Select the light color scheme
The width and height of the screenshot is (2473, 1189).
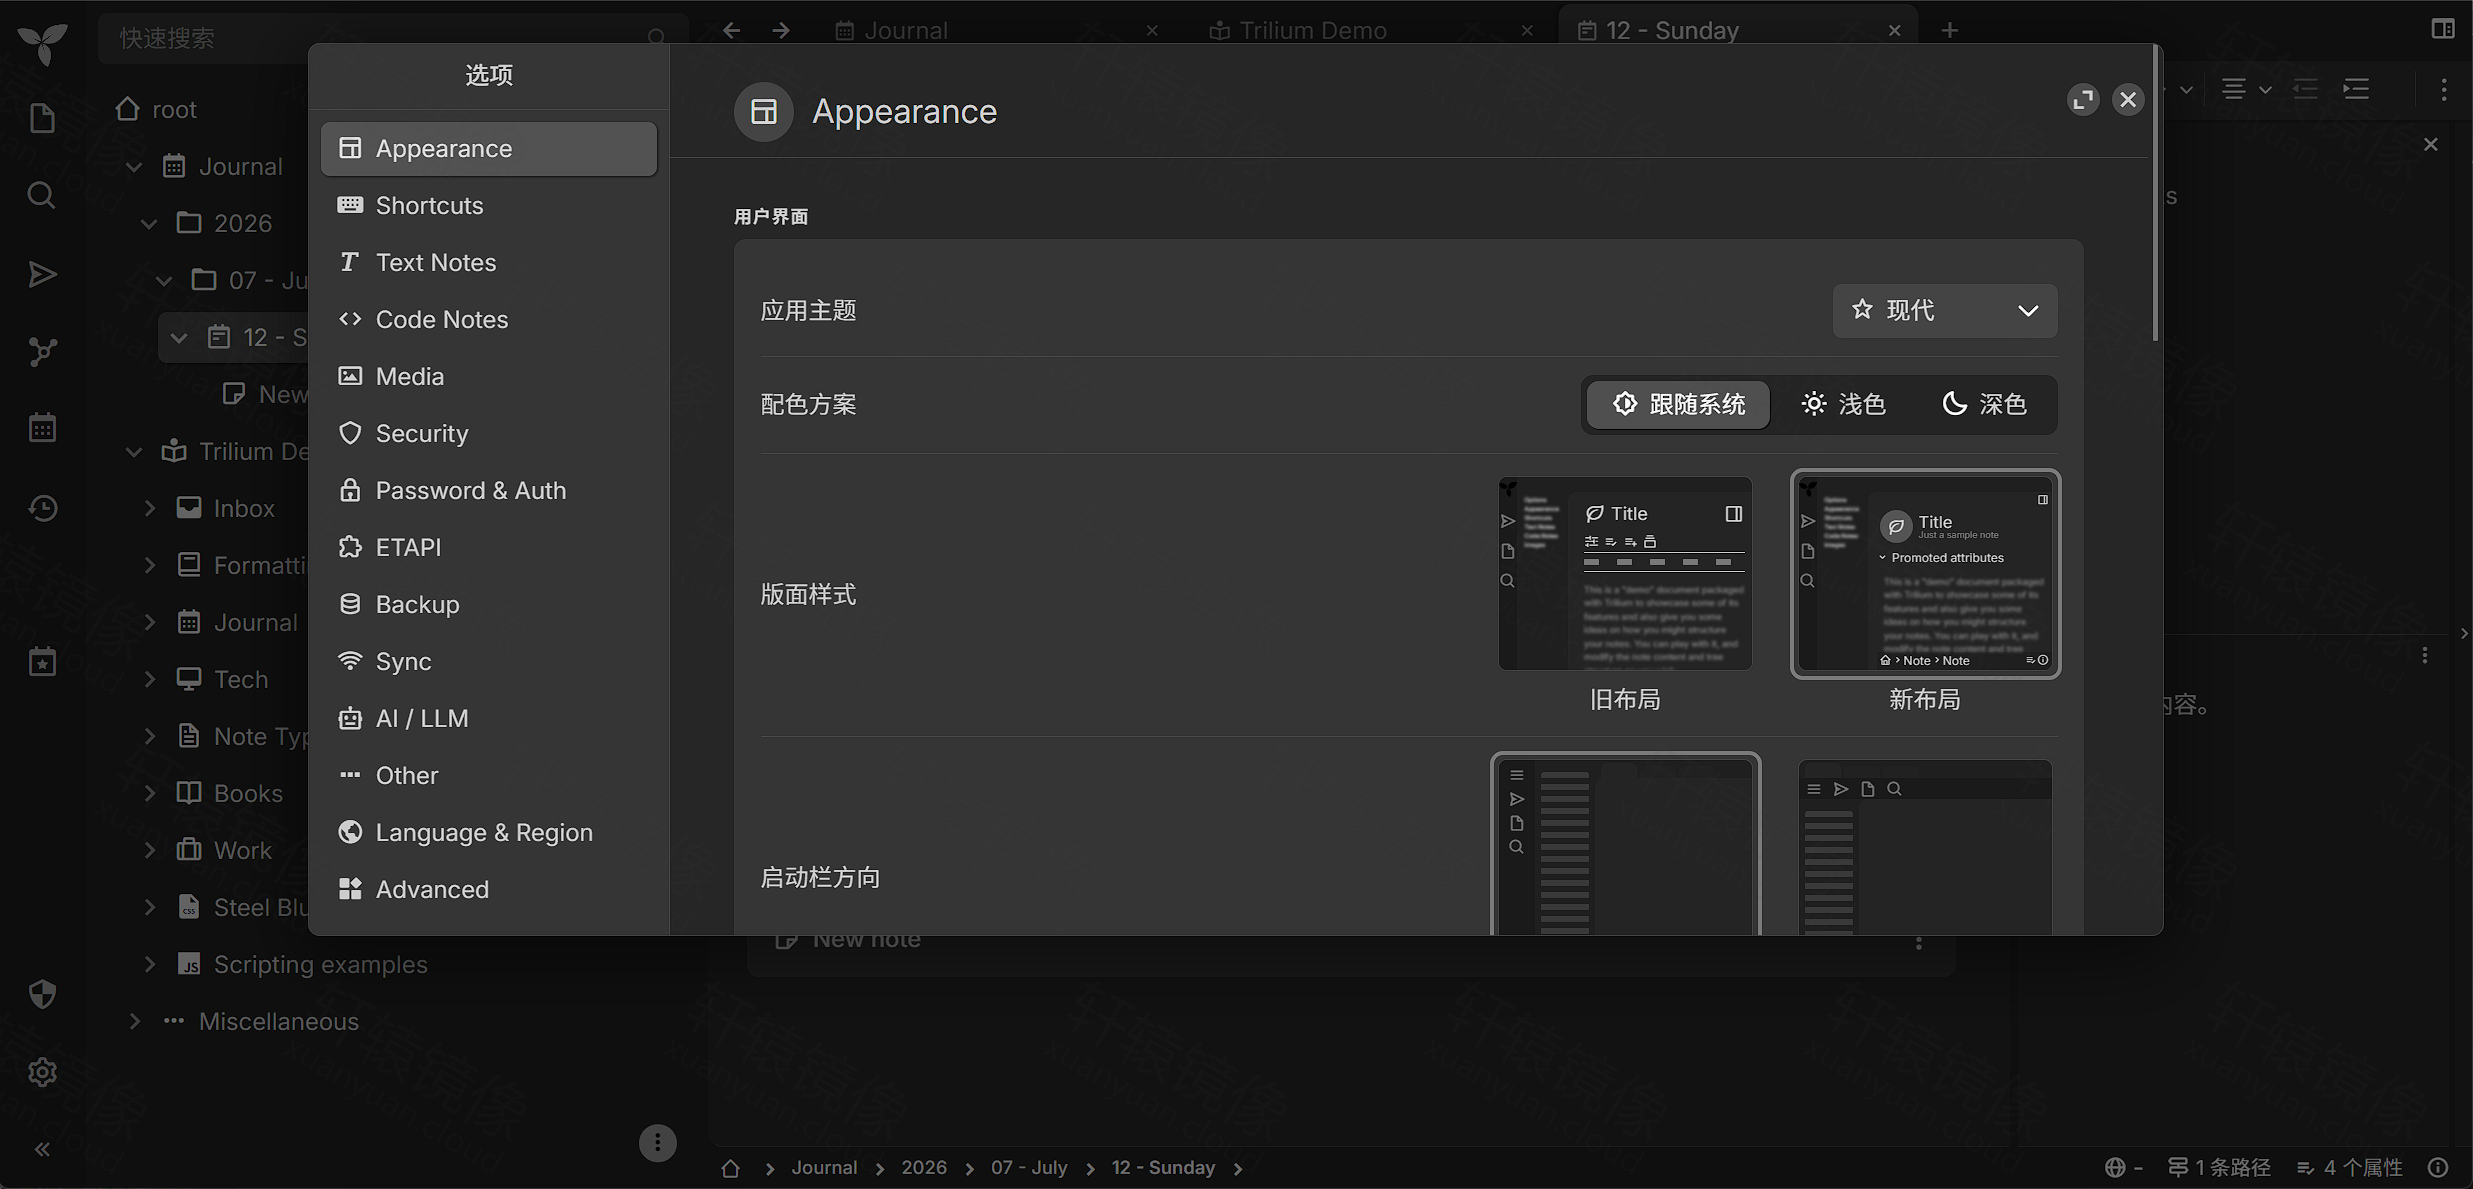[x=1843, y=404]
